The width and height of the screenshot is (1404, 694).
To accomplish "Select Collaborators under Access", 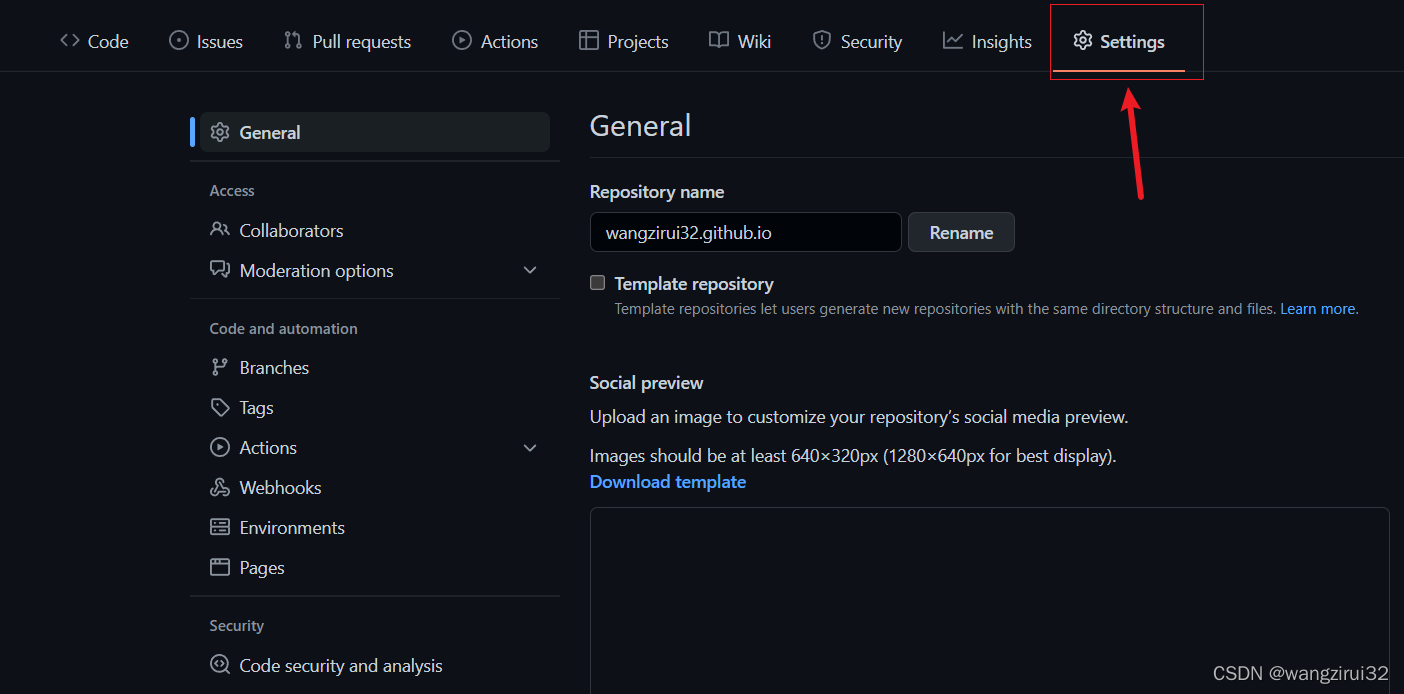I will (x=290, y=230).
